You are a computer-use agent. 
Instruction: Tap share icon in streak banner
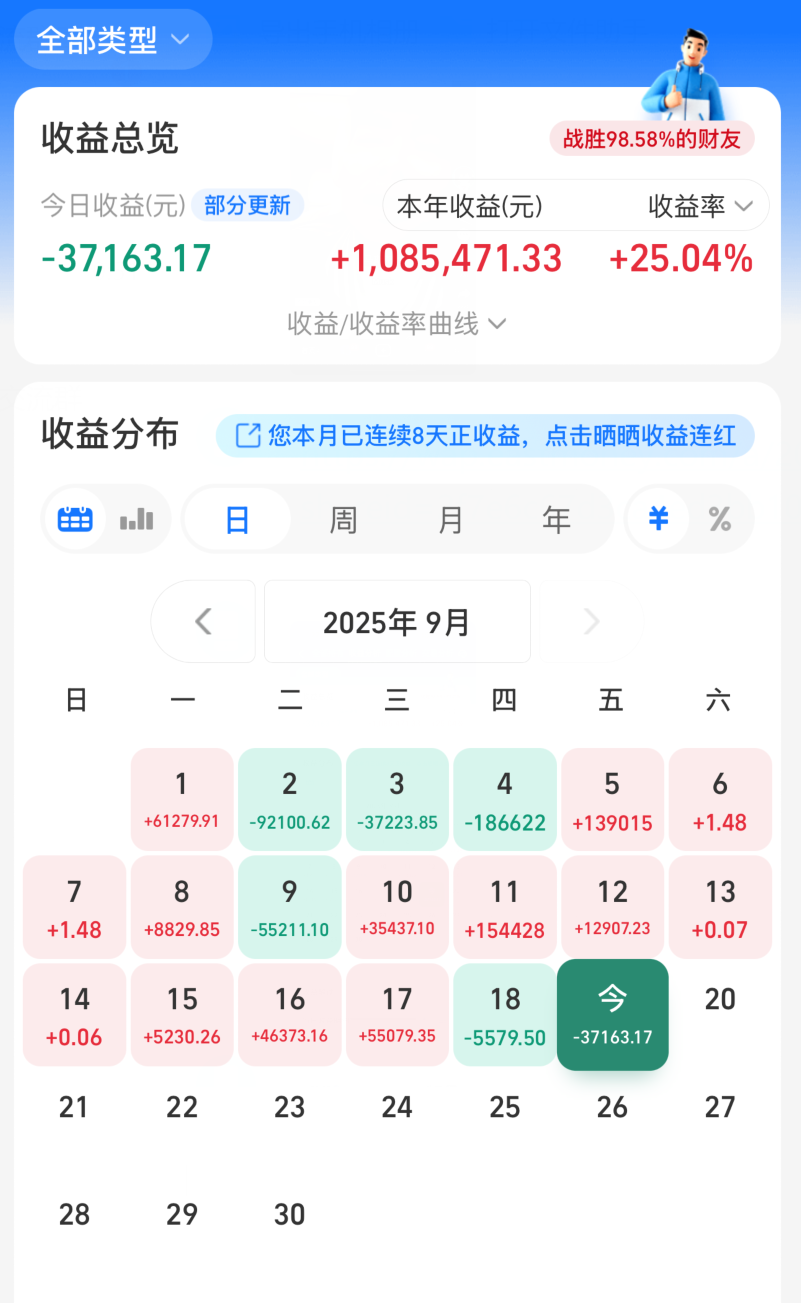pyautogui.click(x=247, y=436)
